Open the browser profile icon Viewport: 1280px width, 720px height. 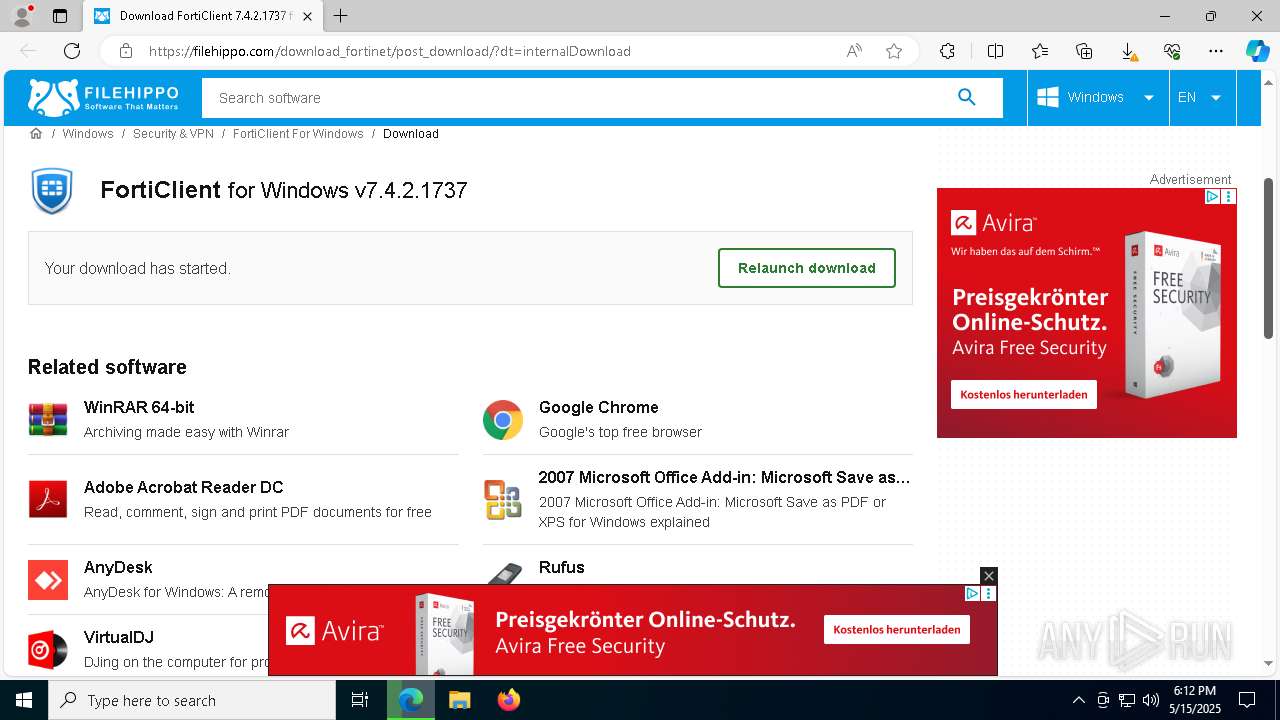(x=22, y=16)
